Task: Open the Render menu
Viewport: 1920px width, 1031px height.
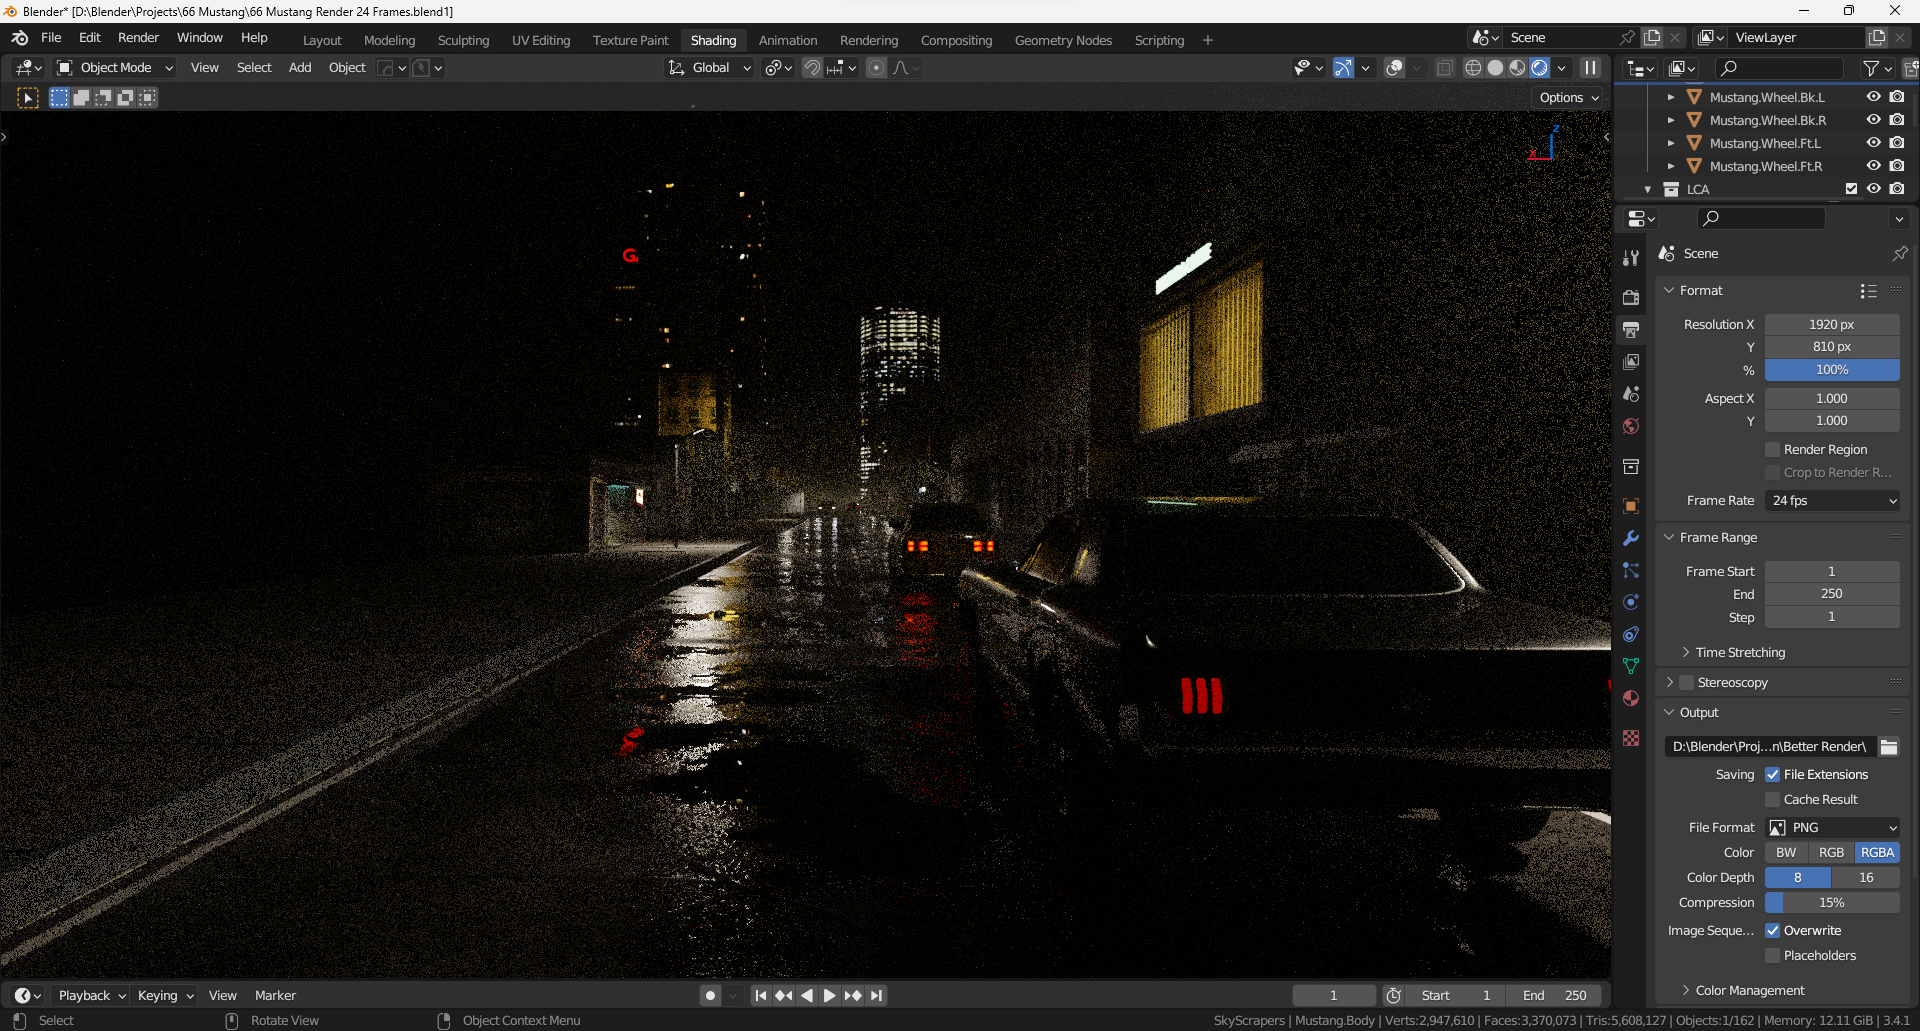Action: coord(138,38)
